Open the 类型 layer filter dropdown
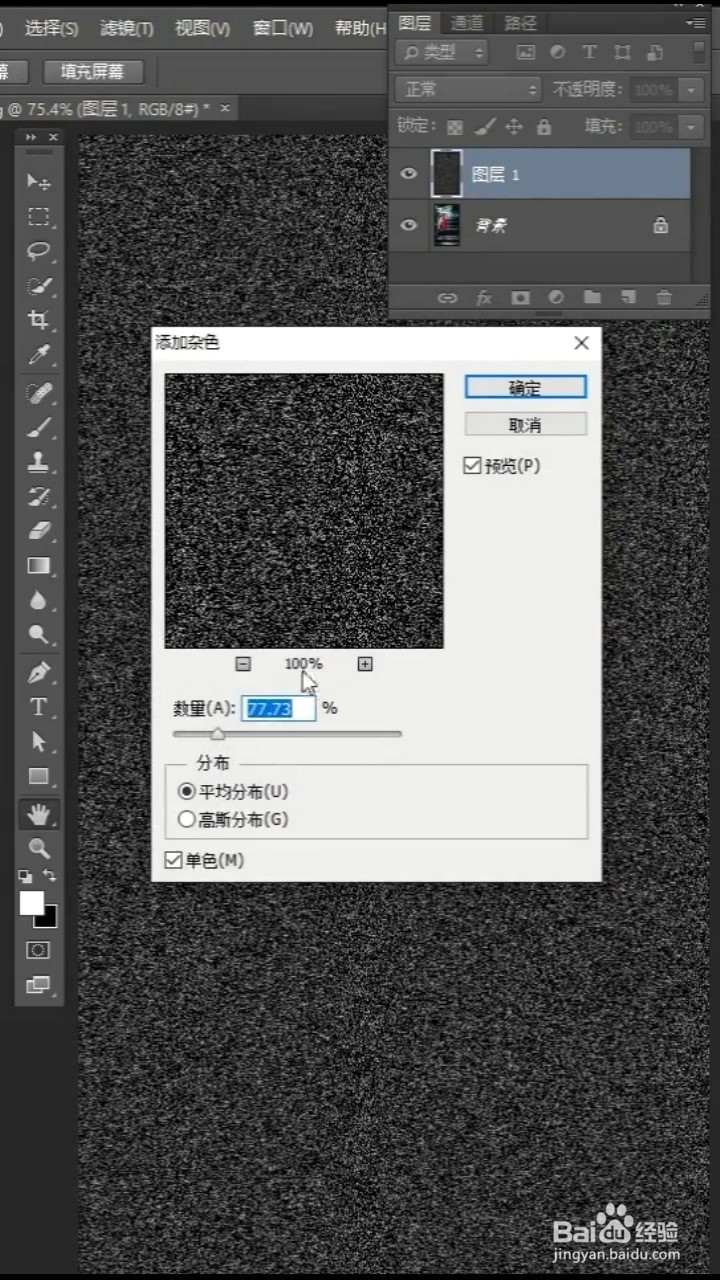Screen dimensions: 720x1280 pos(442,51)
